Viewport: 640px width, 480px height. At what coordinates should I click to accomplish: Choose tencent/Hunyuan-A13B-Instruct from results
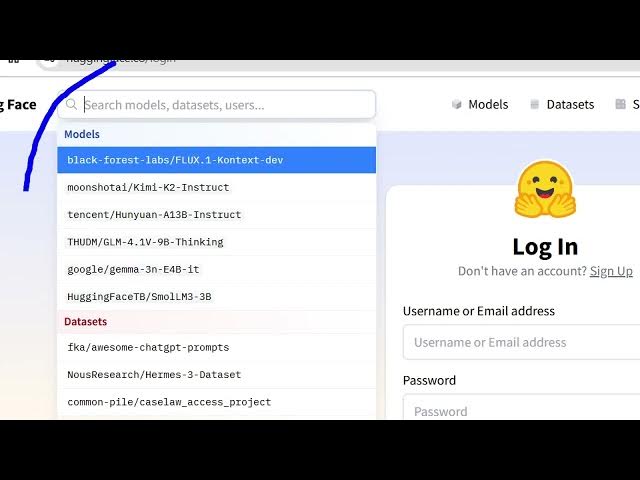pos(217,215)
